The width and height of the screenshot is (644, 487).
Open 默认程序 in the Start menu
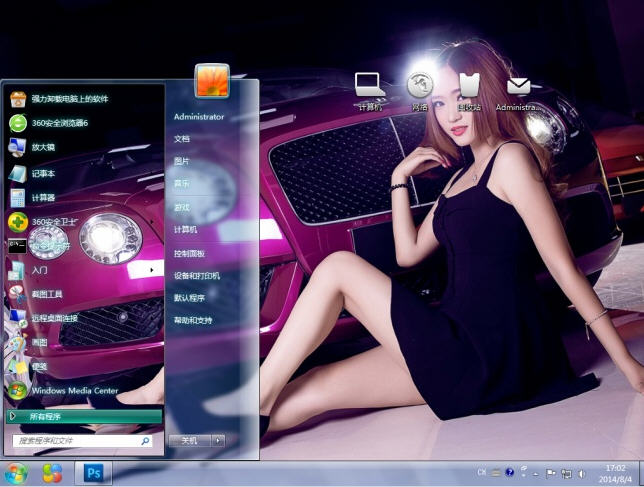tap(189, 298)
